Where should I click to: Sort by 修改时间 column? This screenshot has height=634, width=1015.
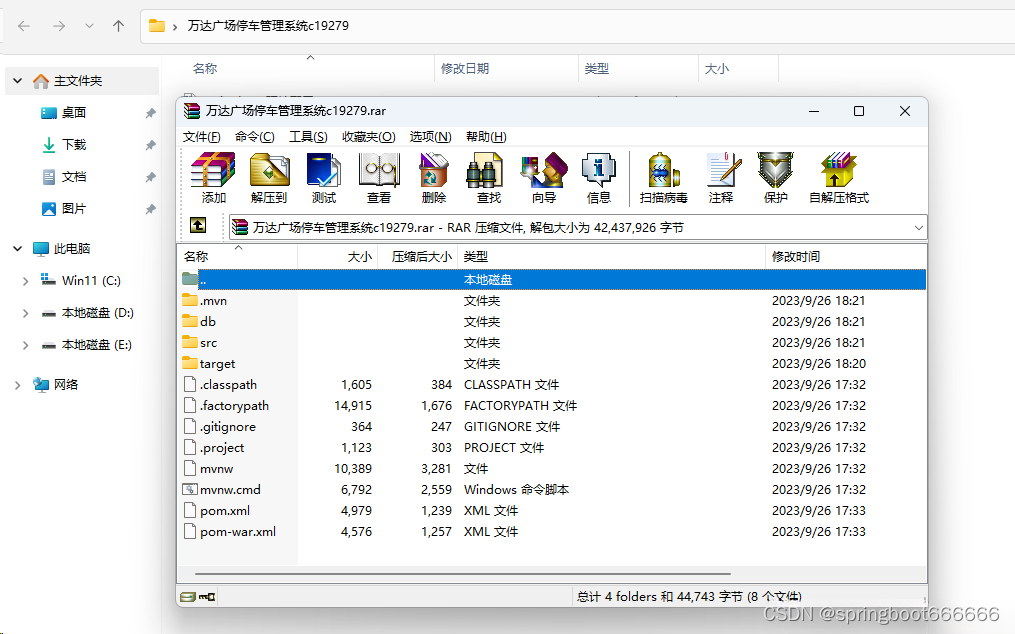click(845, 256)
